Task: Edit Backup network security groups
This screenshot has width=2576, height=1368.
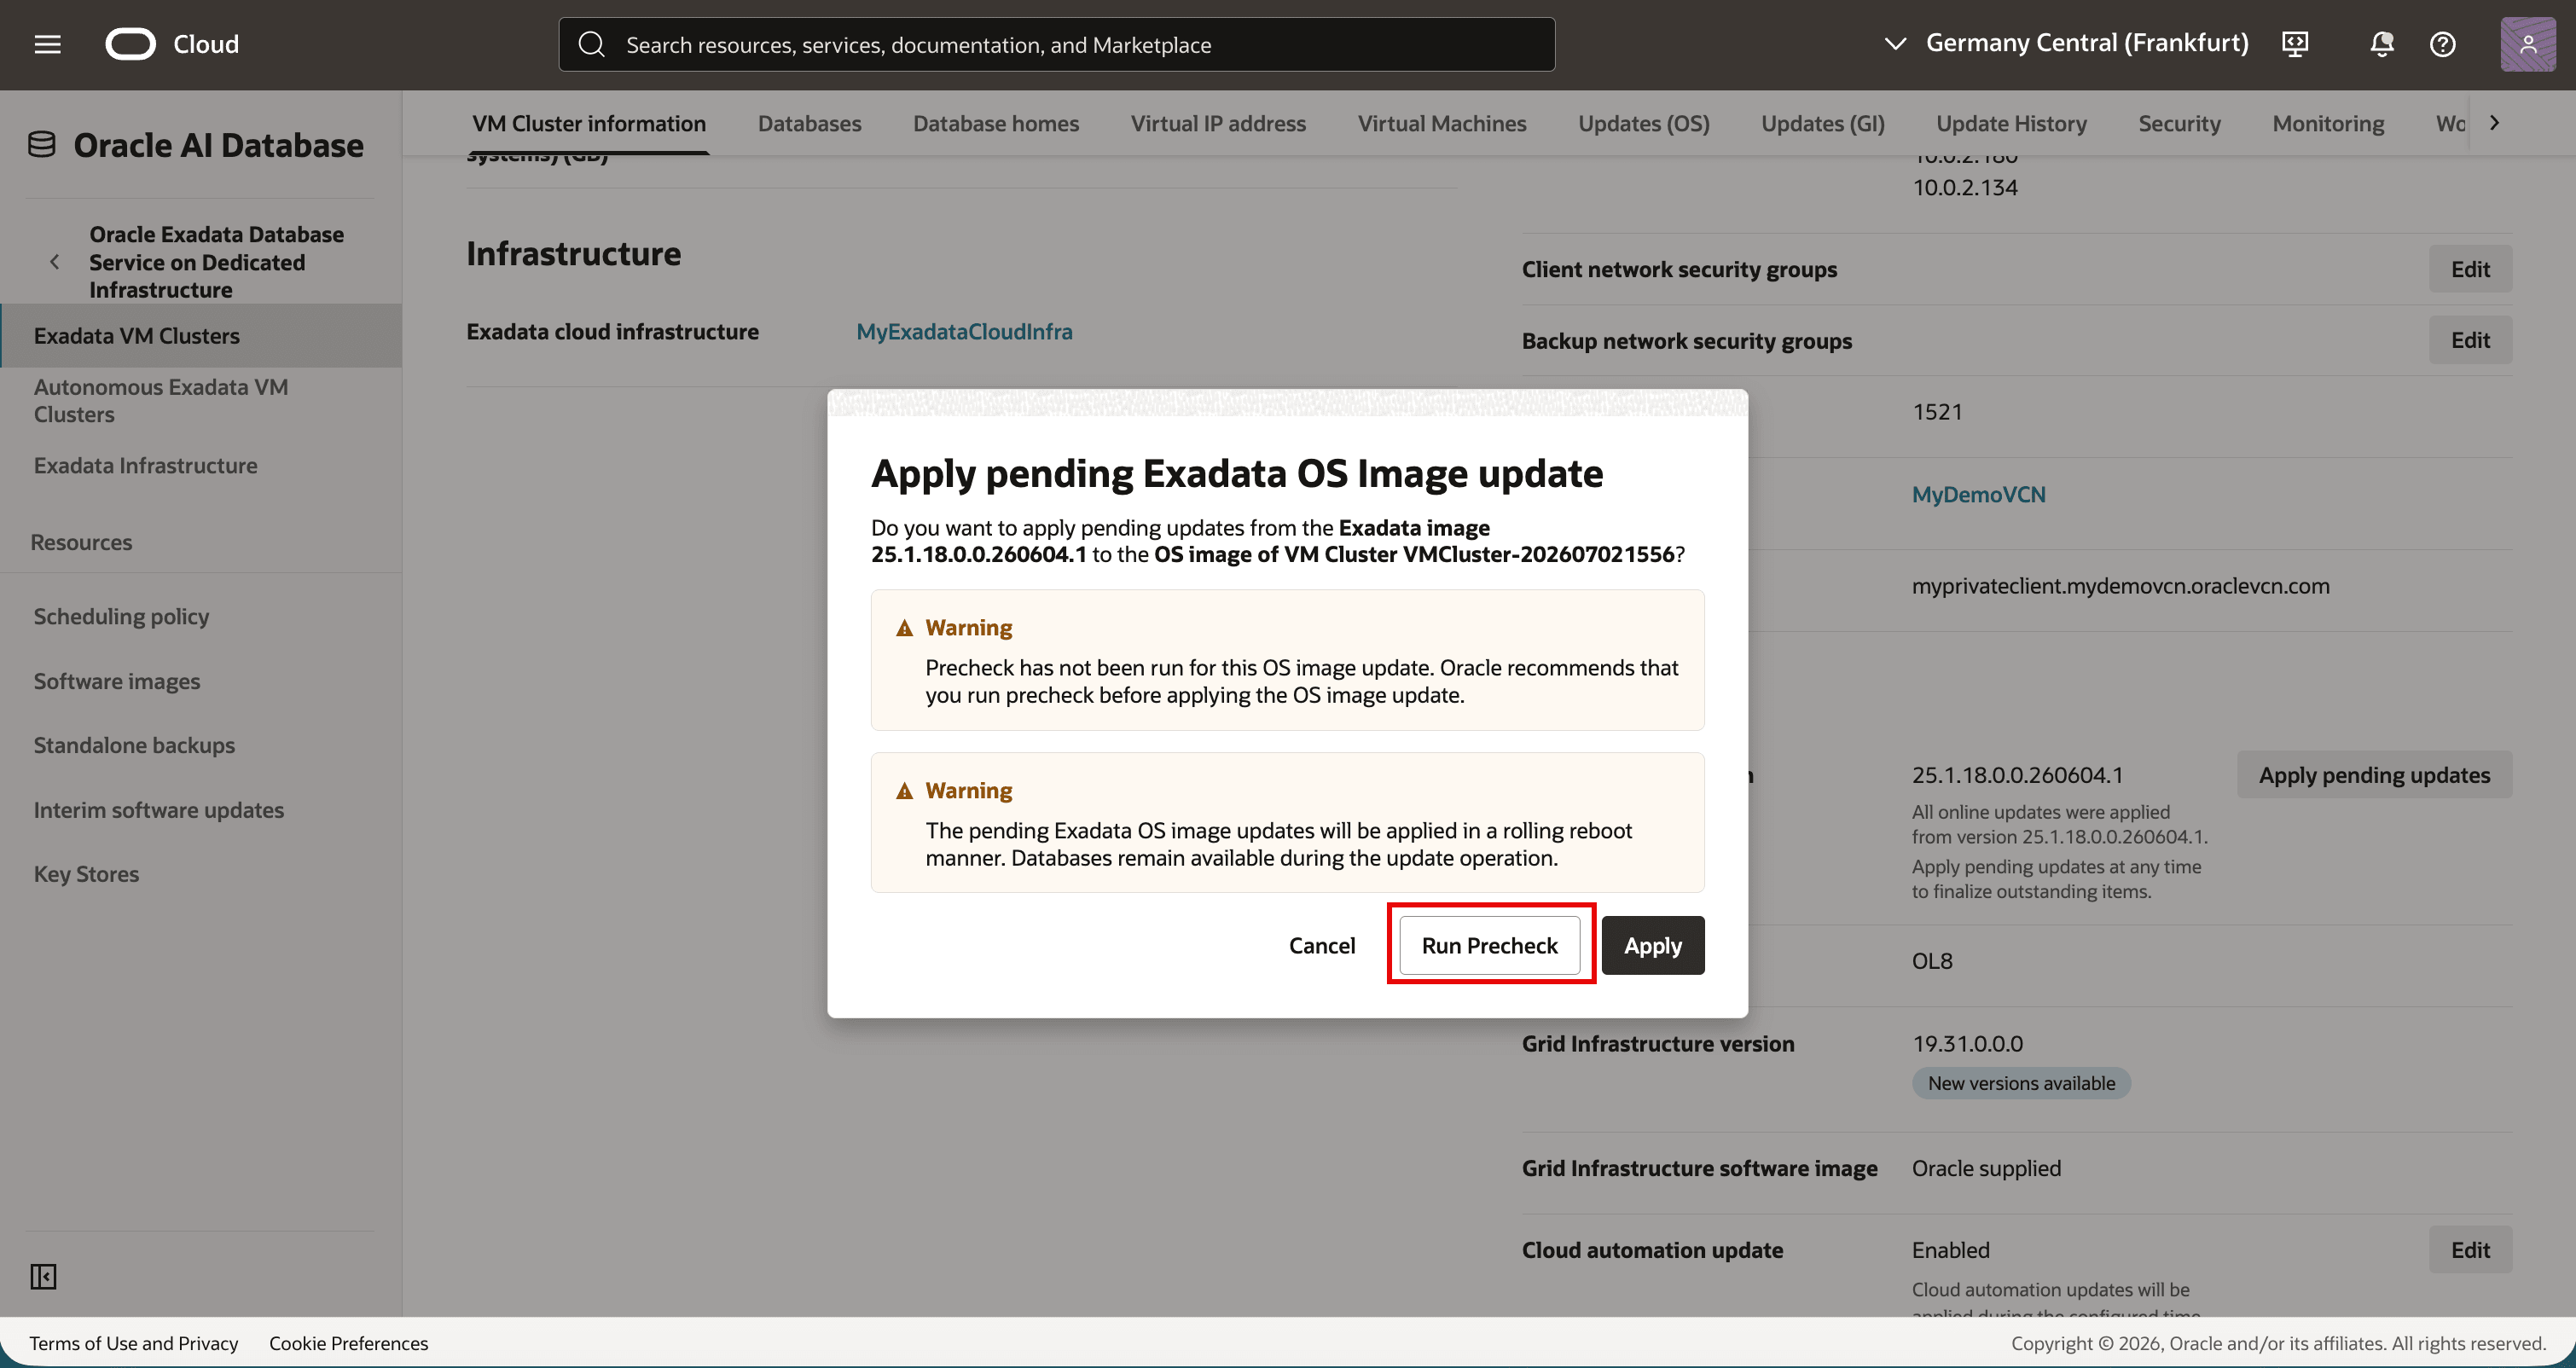Action: (2470, 340)
